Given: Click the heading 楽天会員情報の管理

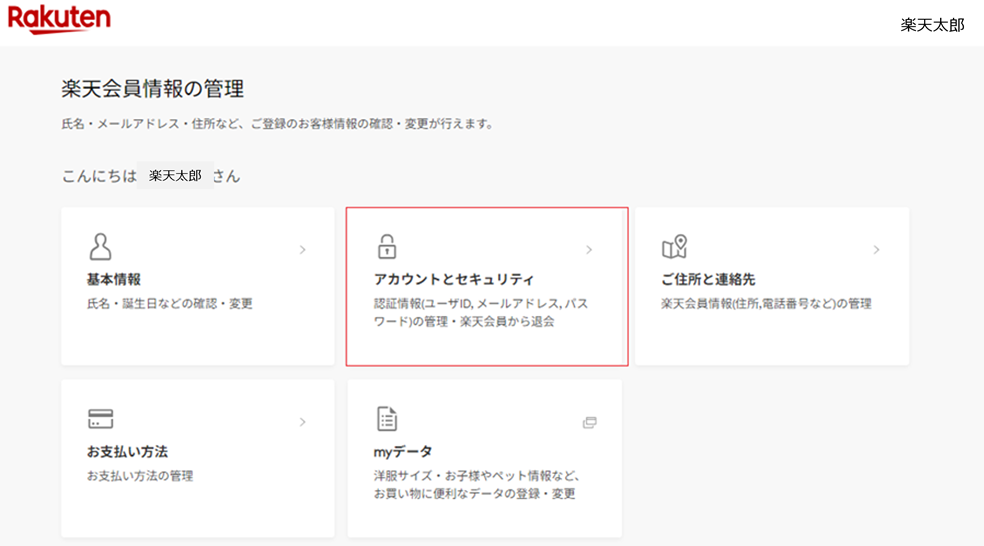Looking at the screenshot, I should pyautogui.click(x=152, y=88).
